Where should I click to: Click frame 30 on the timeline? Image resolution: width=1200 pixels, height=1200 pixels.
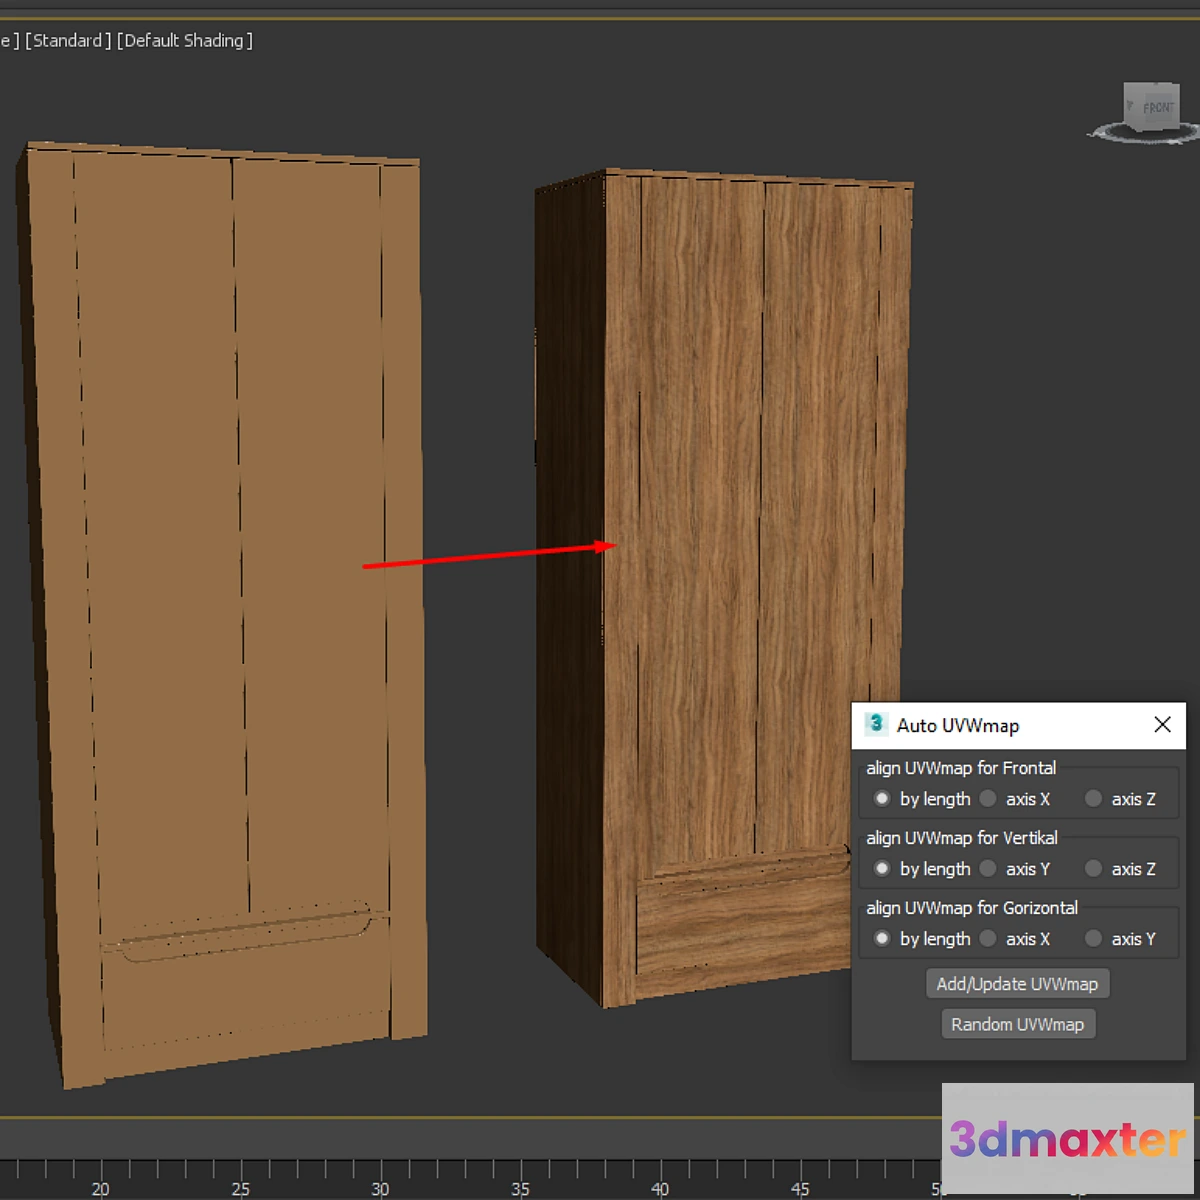[x=380, y=1170]
